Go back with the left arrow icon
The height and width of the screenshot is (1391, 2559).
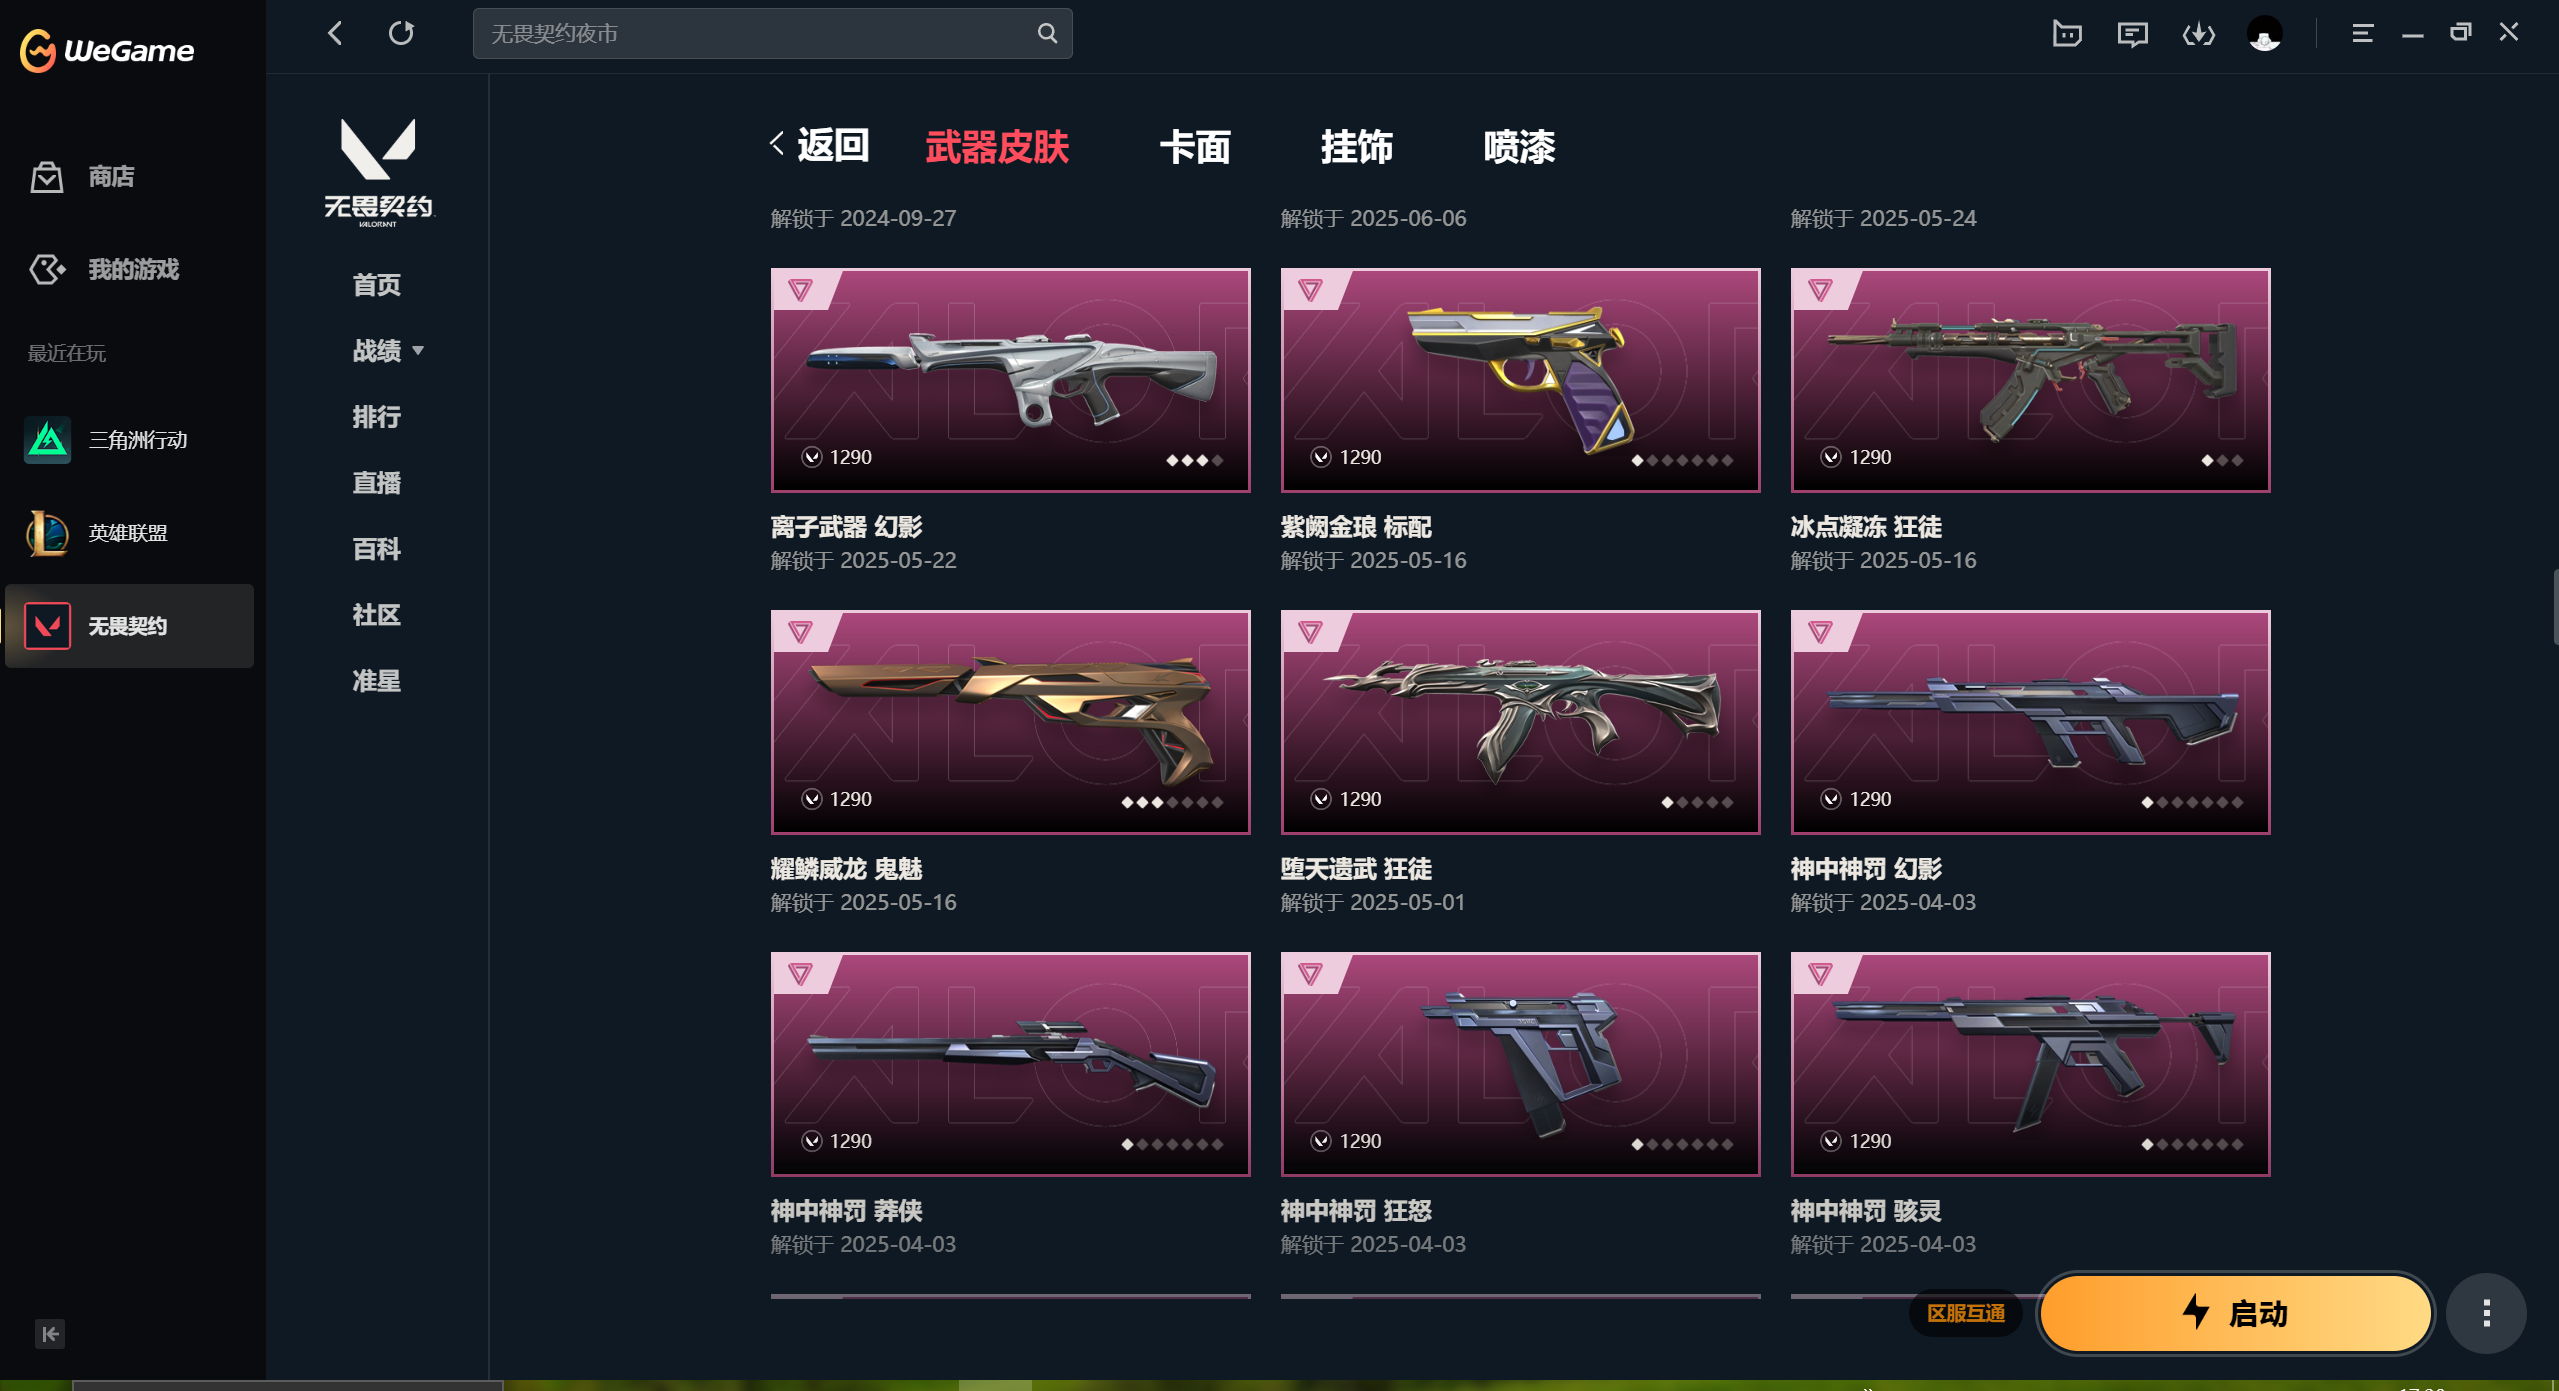(335, 33)
